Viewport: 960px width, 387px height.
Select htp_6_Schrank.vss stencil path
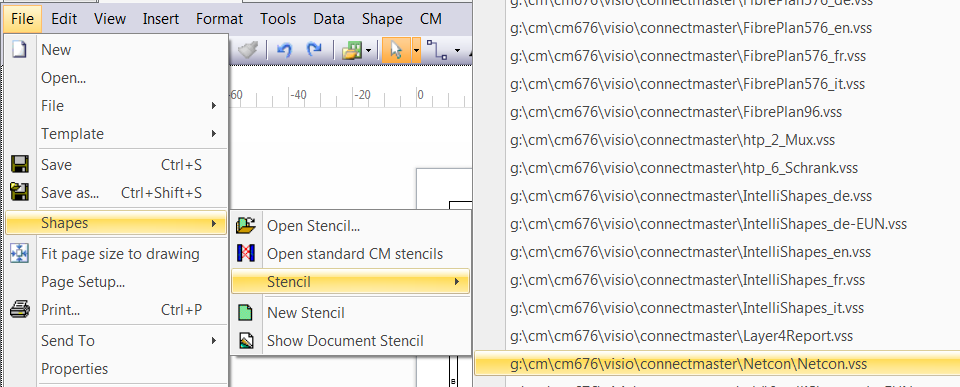(684, 168)
